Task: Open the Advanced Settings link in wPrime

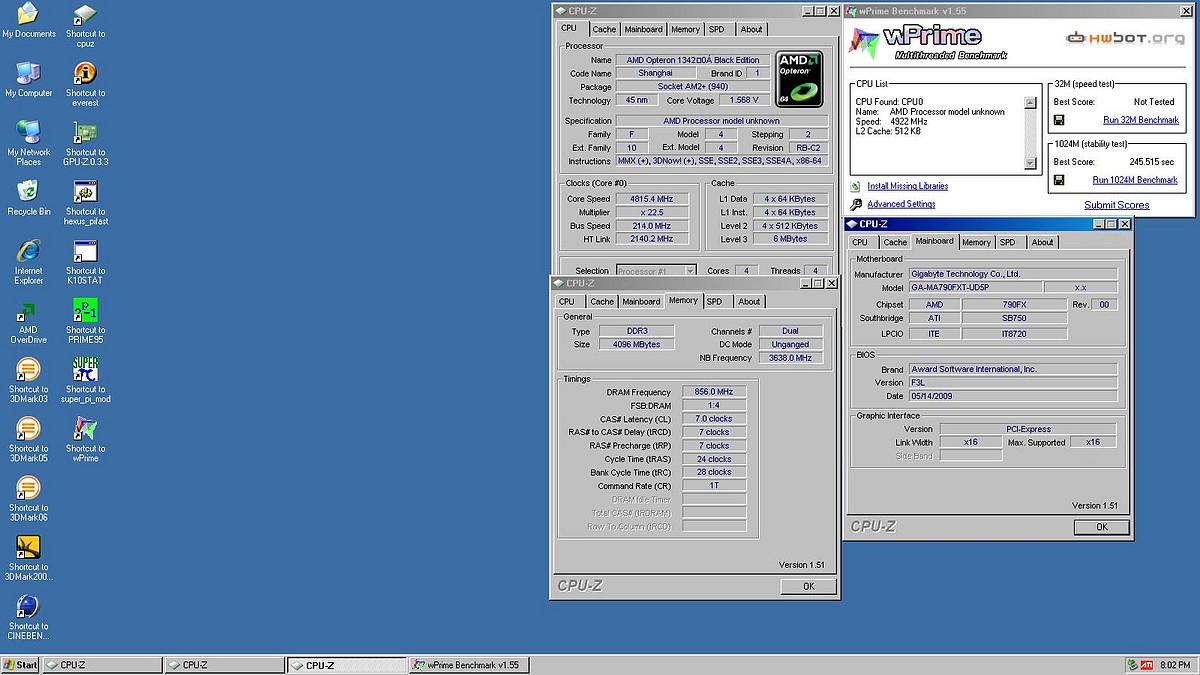Action: pyautogui.click(x=901, y=204)
